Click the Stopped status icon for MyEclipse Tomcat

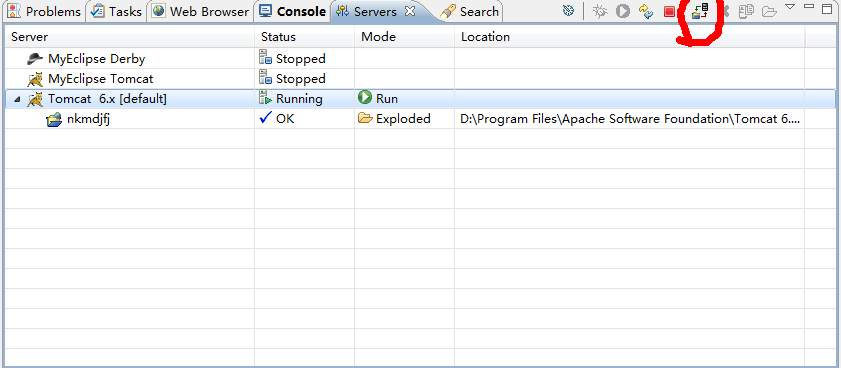[x=265, y=78]
